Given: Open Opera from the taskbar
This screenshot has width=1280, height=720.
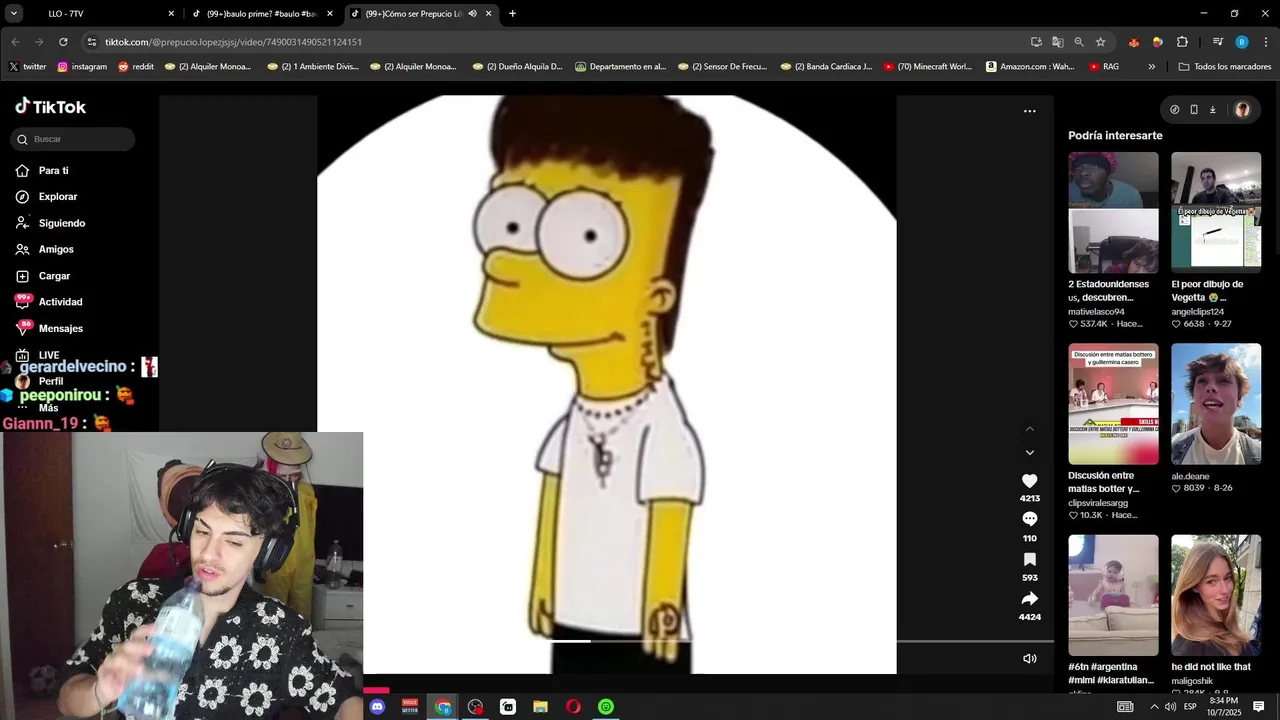Looking at the screenshot, I should click(573, 706).
